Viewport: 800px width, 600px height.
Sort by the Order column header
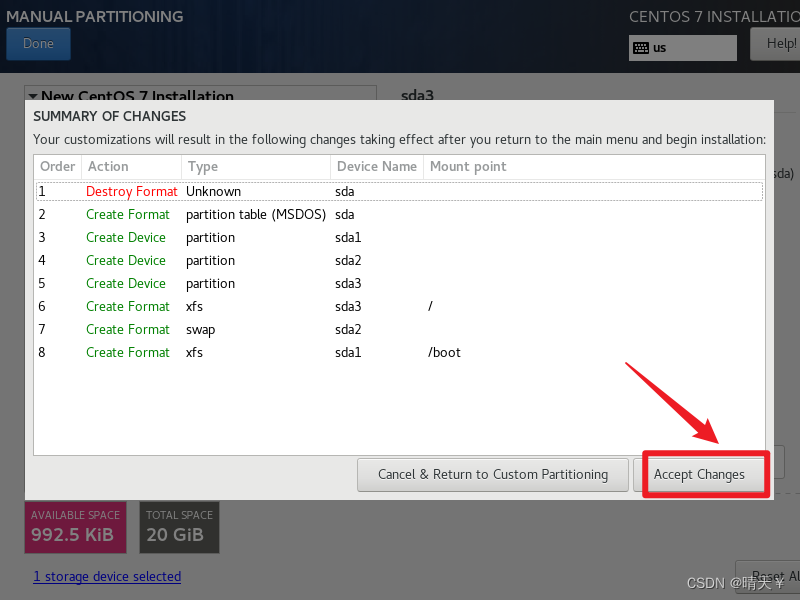58,167
